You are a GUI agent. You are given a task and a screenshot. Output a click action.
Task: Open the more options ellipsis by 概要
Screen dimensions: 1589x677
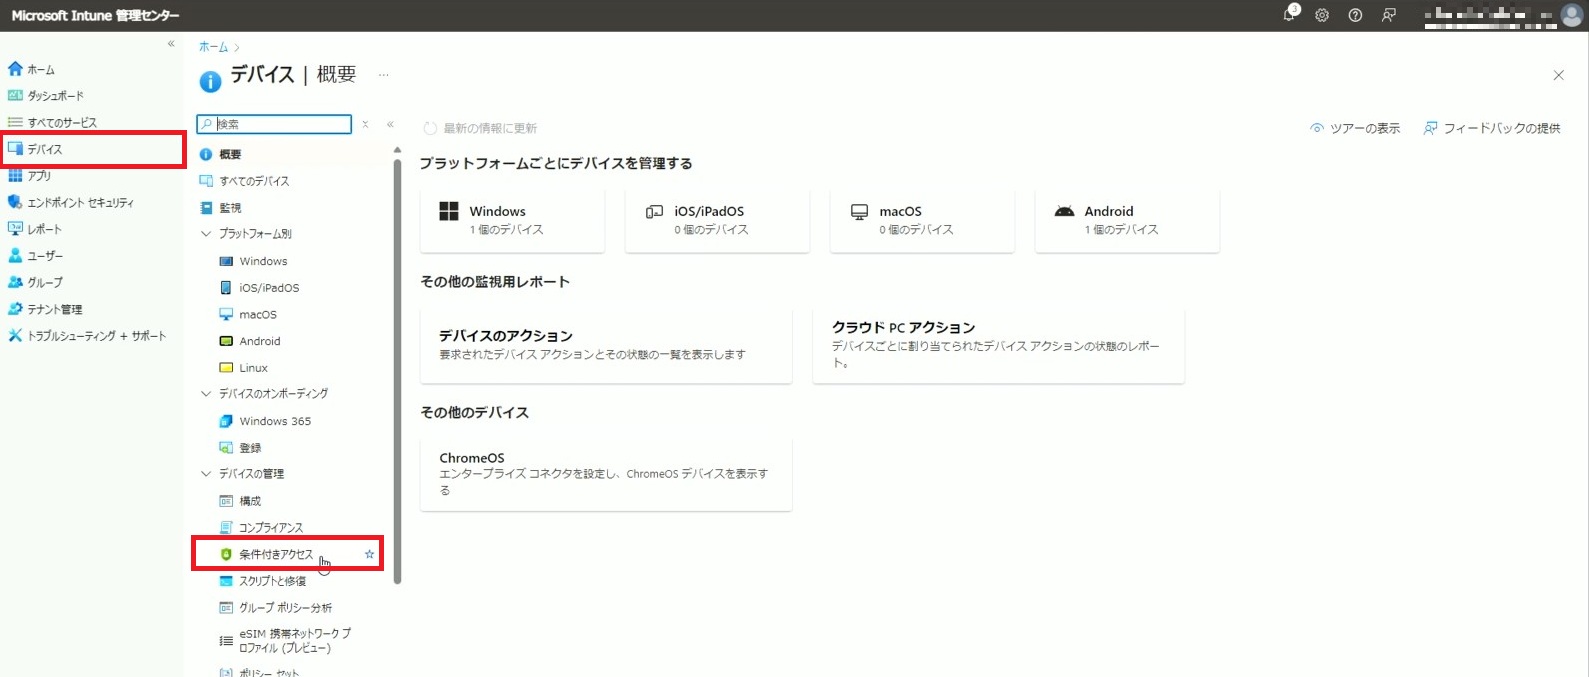383,75
